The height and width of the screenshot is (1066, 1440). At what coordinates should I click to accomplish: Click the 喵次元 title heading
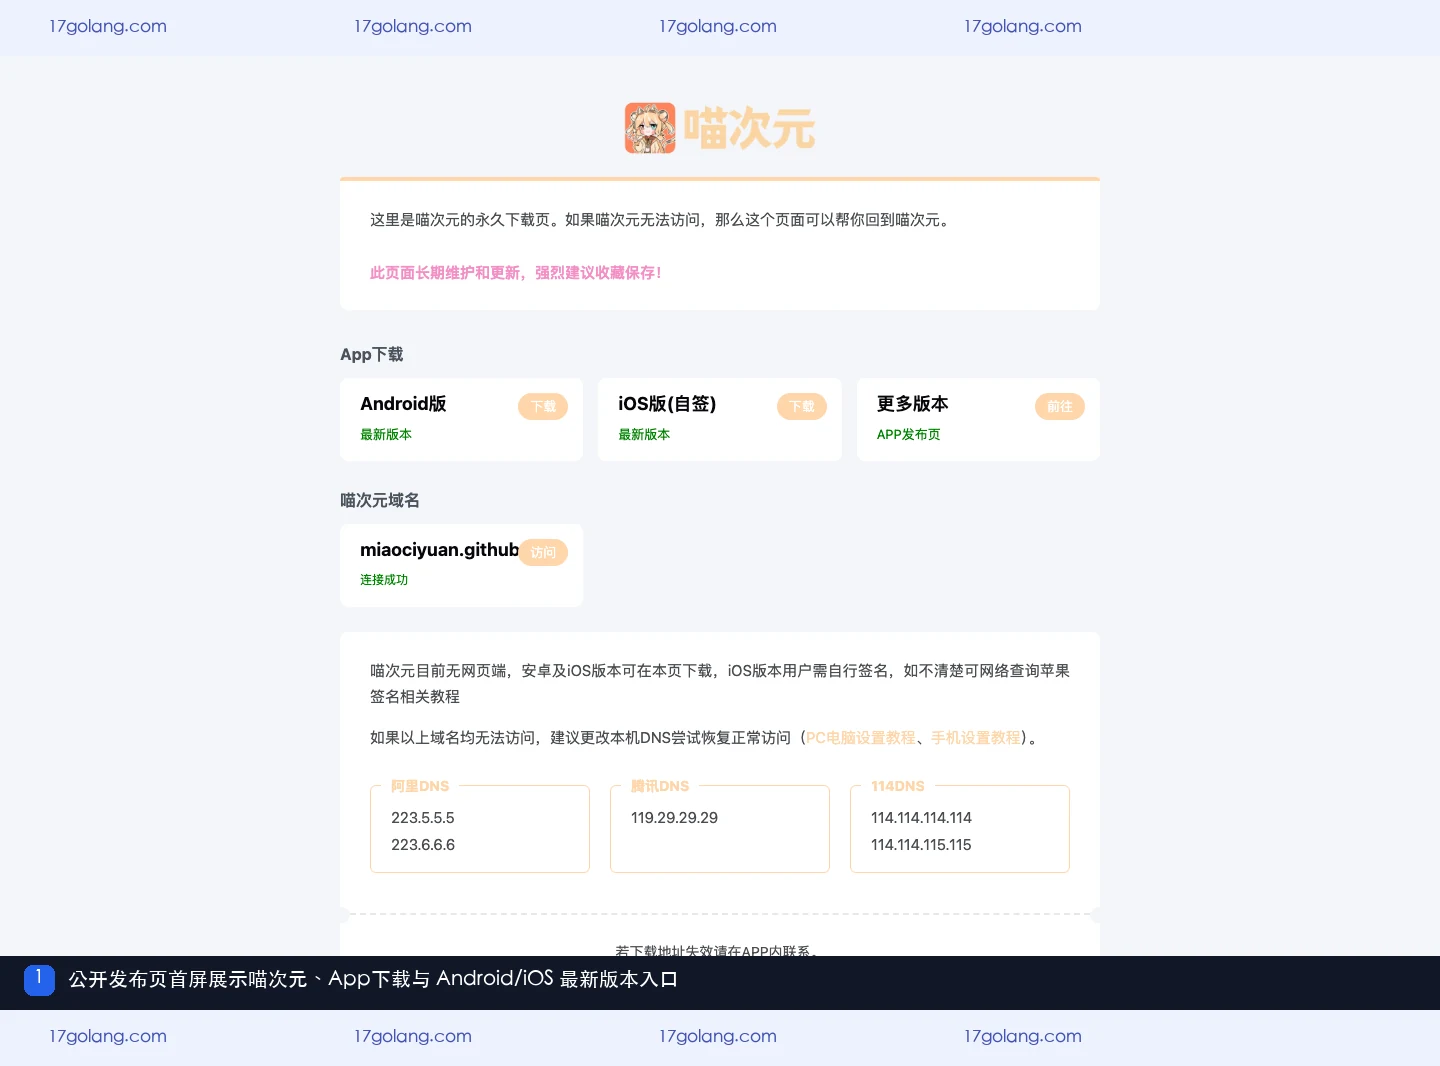click(749, 129)
